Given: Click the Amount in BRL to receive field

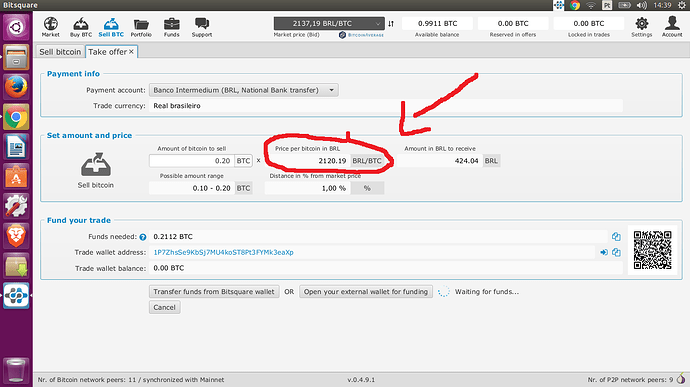Looking at the screenshot, I should 440,161.
